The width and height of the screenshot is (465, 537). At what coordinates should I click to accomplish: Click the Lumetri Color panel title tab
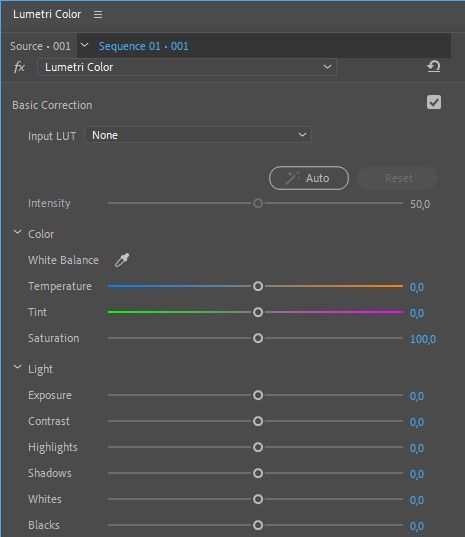pos(47,14)
